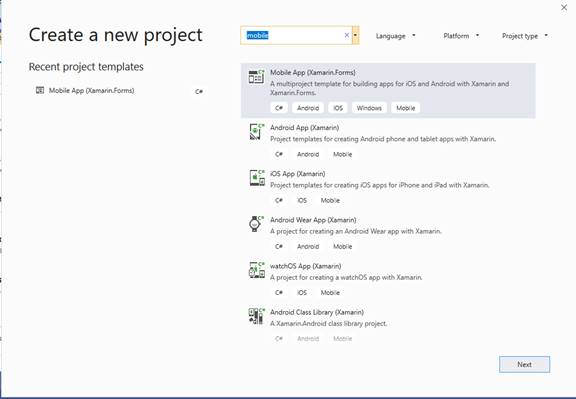Click the Android tag on Mobile App (Xamarin.Forms)
Image resolution: width=576 pixels, height=399 pixels.
pos(308,108)
